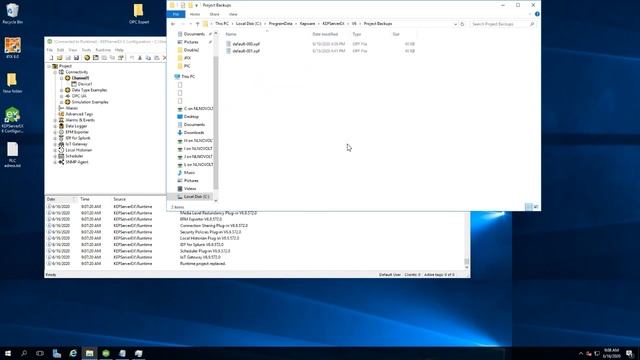The height and width of the screenshot is (360, 640).
Task: Expand the Alarms & Events node
Action: (x=55, y=120)
